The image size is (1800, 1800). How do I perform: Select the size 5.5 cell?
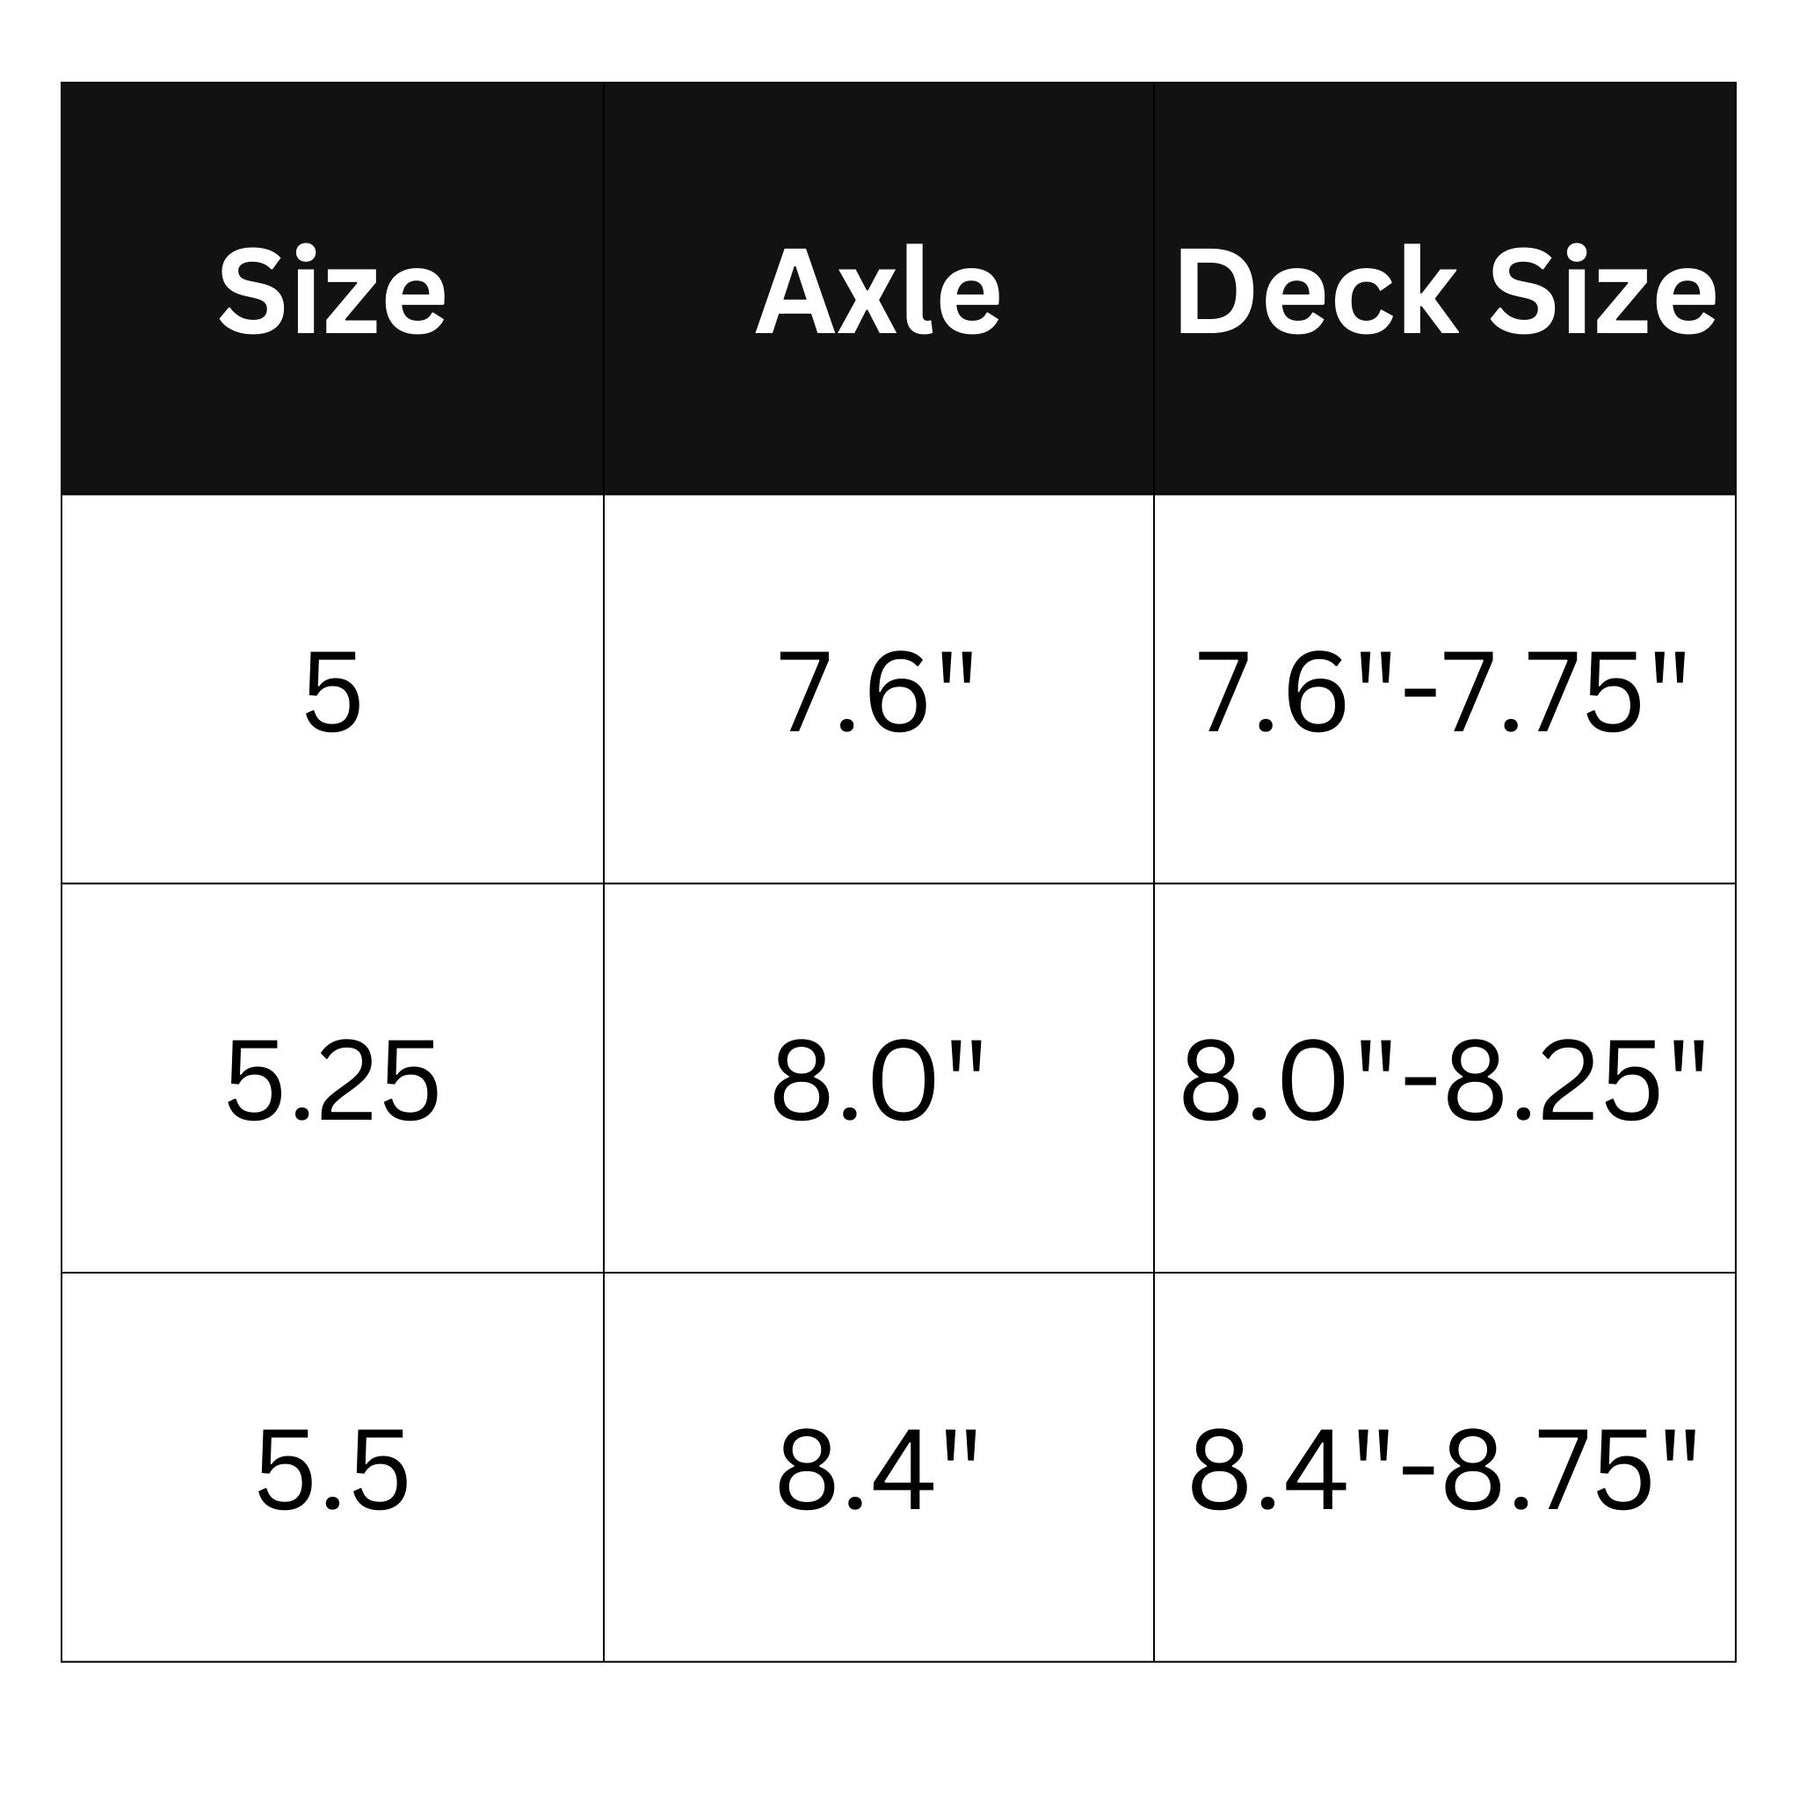click(332, 1467)
